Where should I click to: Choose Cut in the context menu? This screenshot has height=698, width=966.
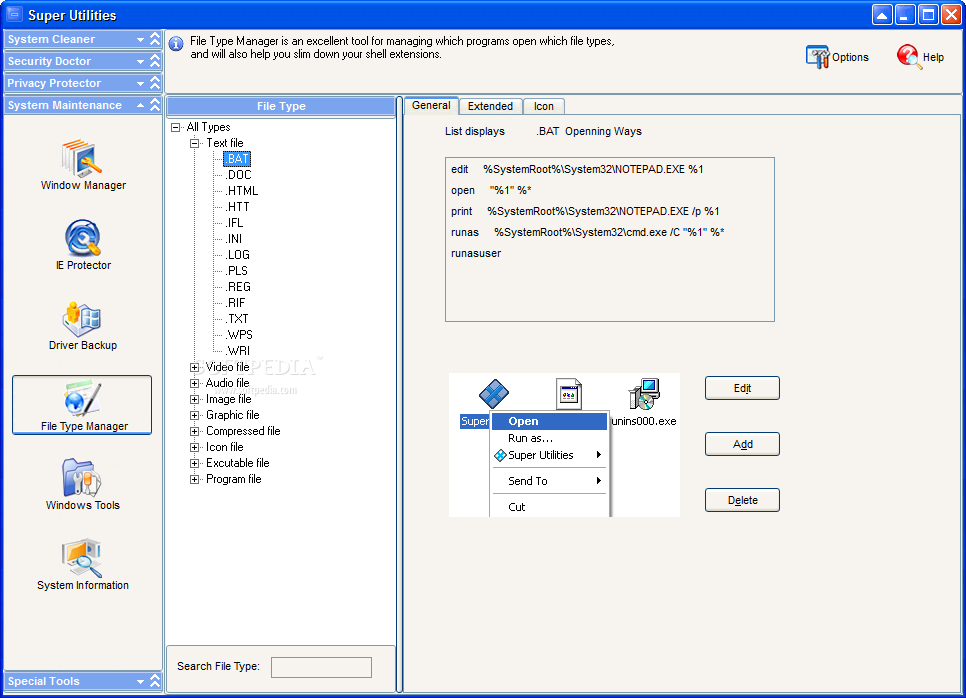click(549, 507)
